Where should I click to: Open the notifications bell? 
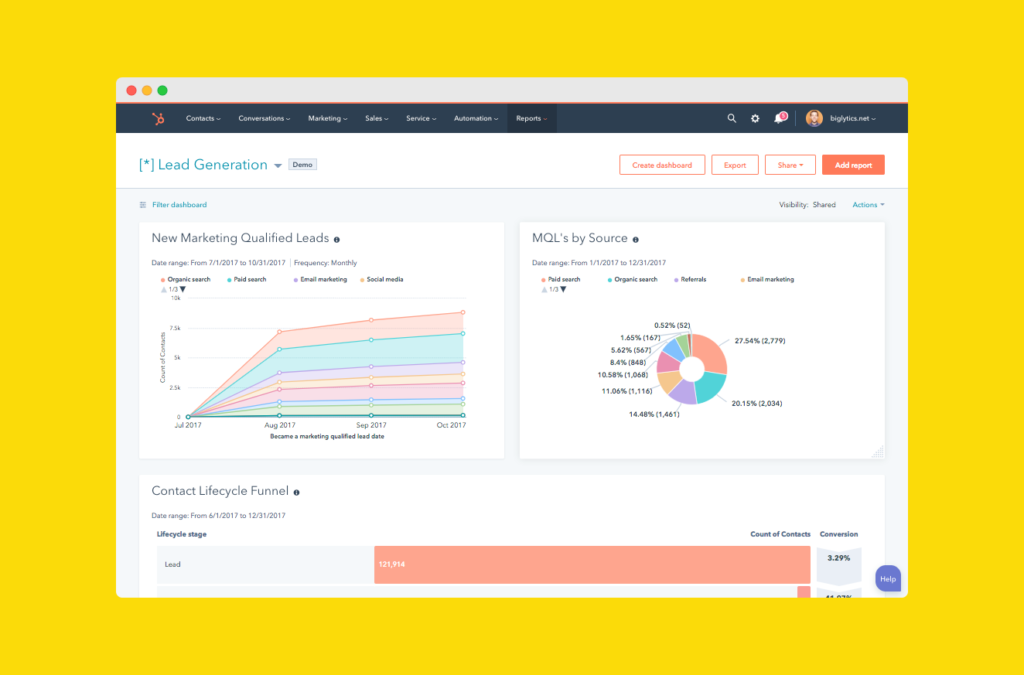[779, 118]
